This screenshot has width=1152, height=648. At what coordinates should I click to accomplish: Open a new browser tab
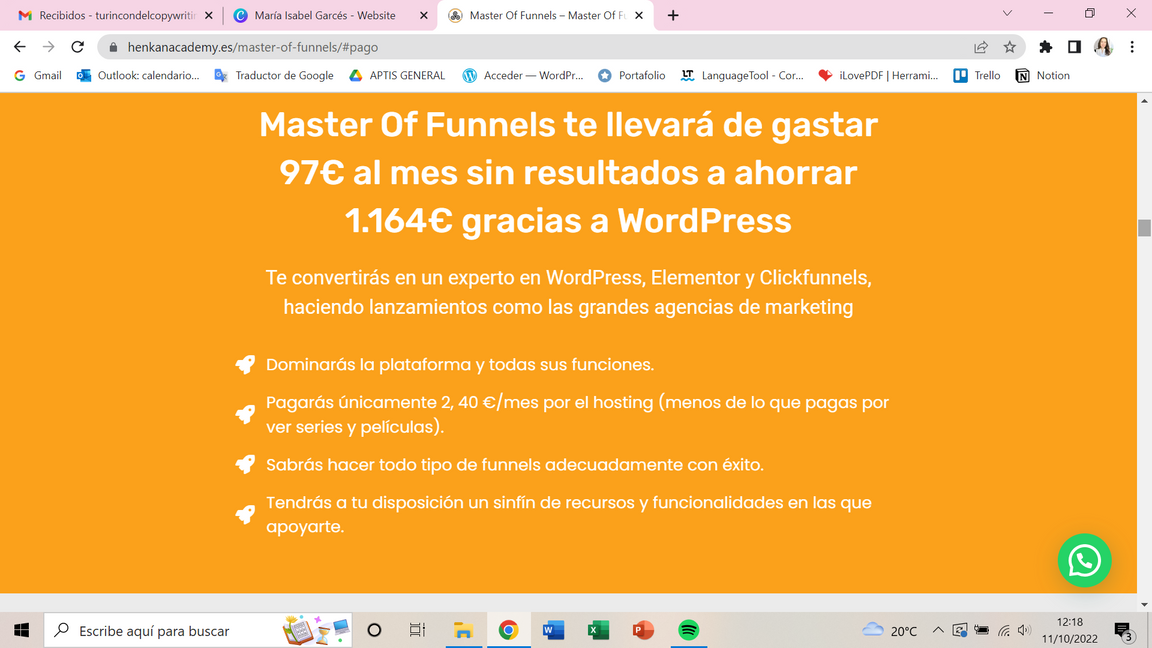click(673, 15)
